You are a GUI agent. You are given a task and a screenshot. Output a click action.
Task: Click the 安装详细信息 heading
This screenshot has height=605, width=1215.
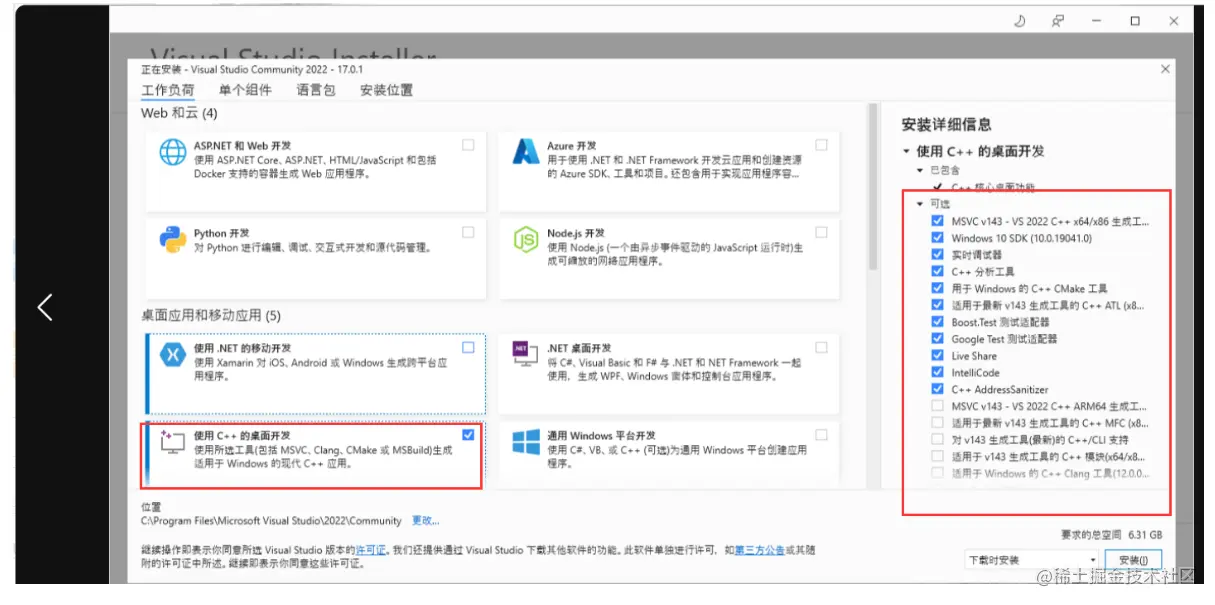pyautogui.click(x=947, y=125)
